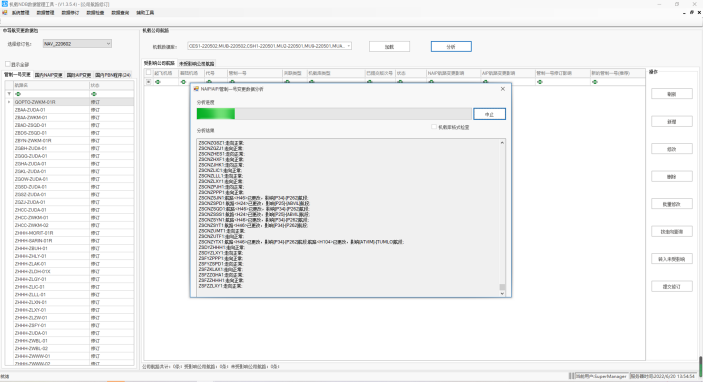Tick the format check checkbox in dialog

point(434,127)
